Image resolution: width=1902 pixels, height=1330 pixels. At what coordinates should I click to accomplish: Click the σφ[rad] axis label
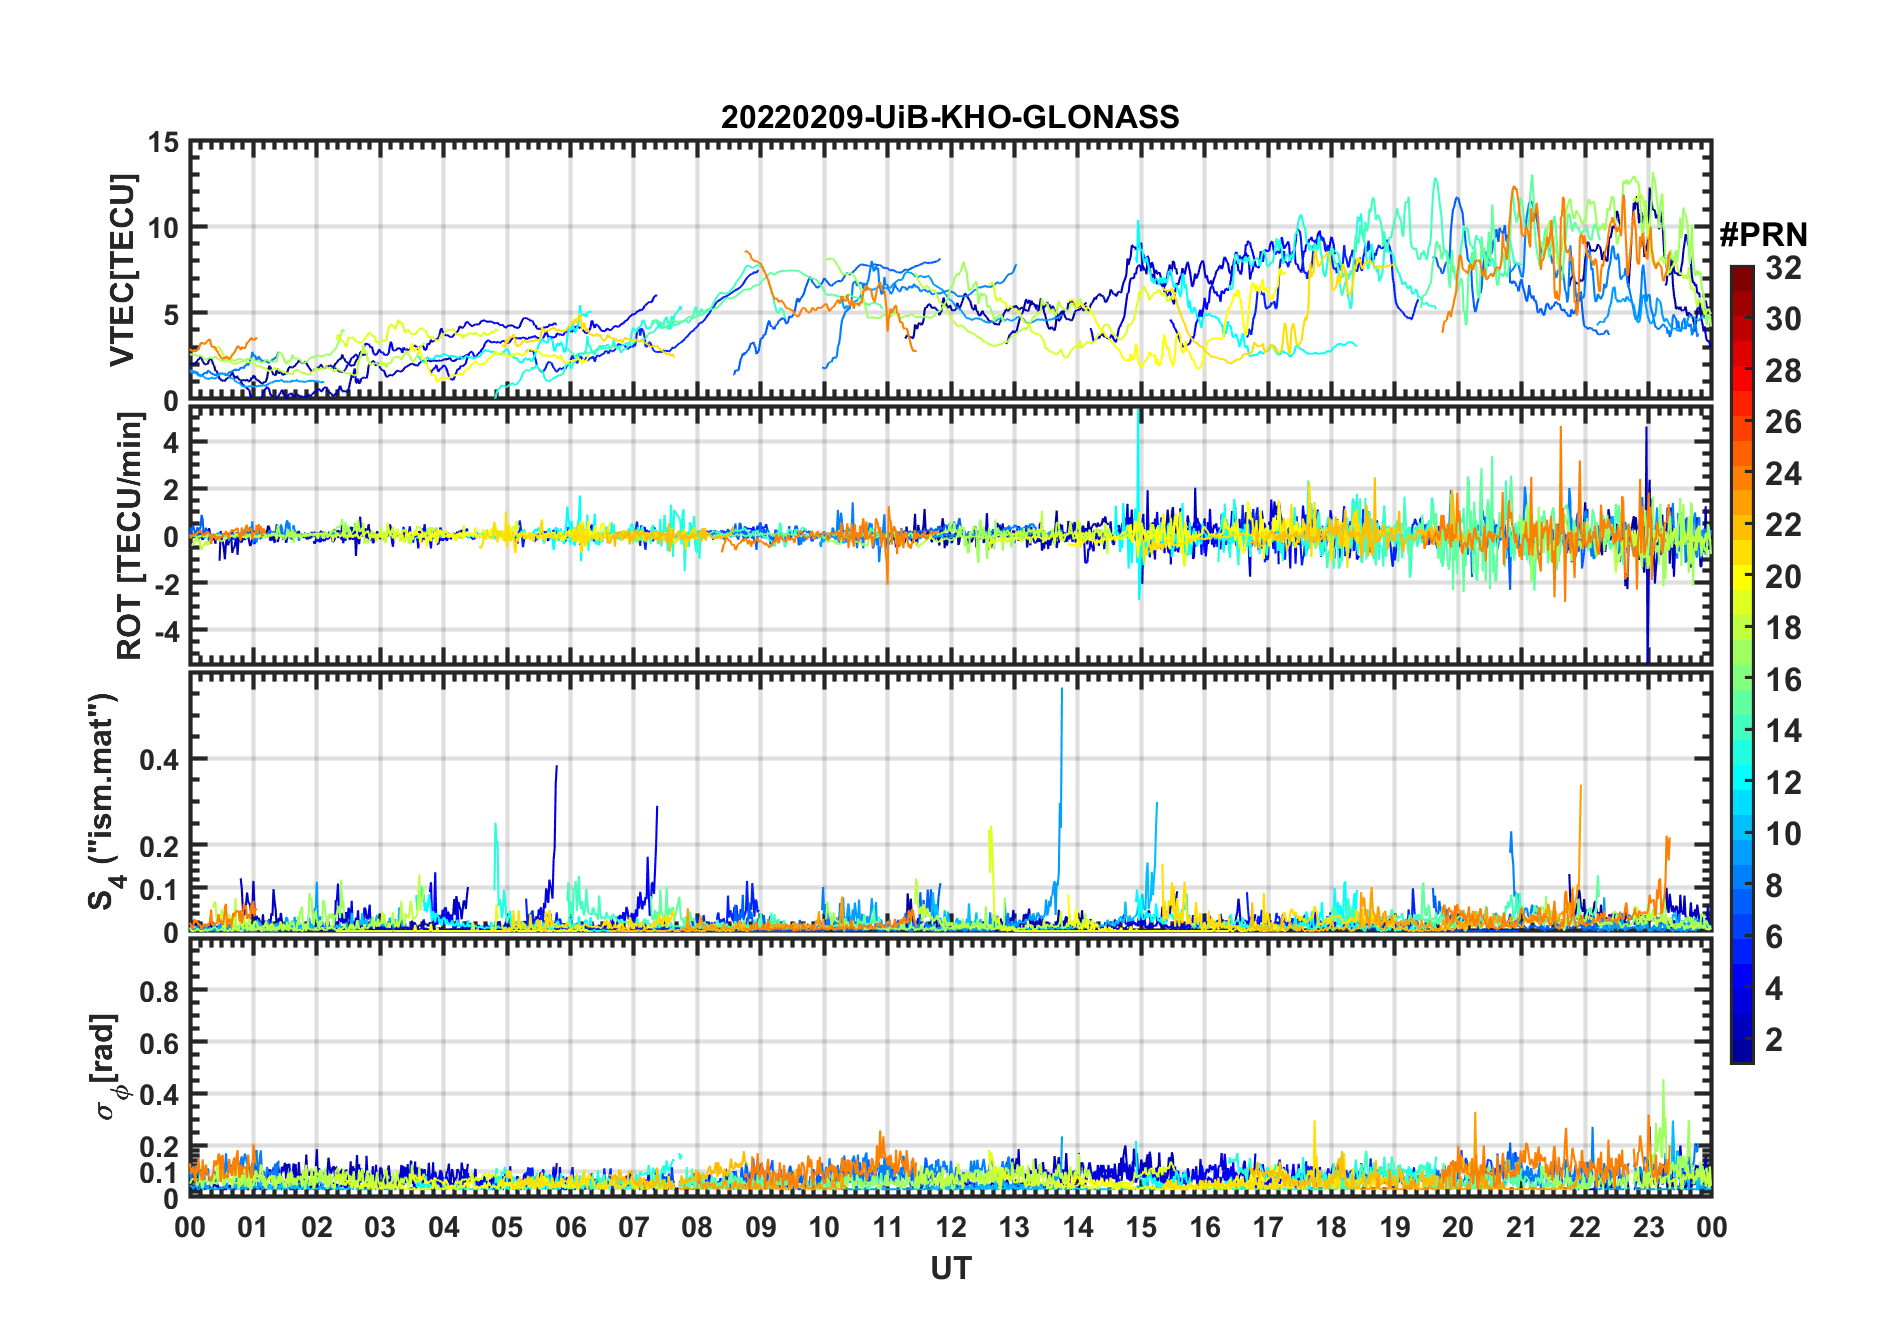pos(108,1067)
